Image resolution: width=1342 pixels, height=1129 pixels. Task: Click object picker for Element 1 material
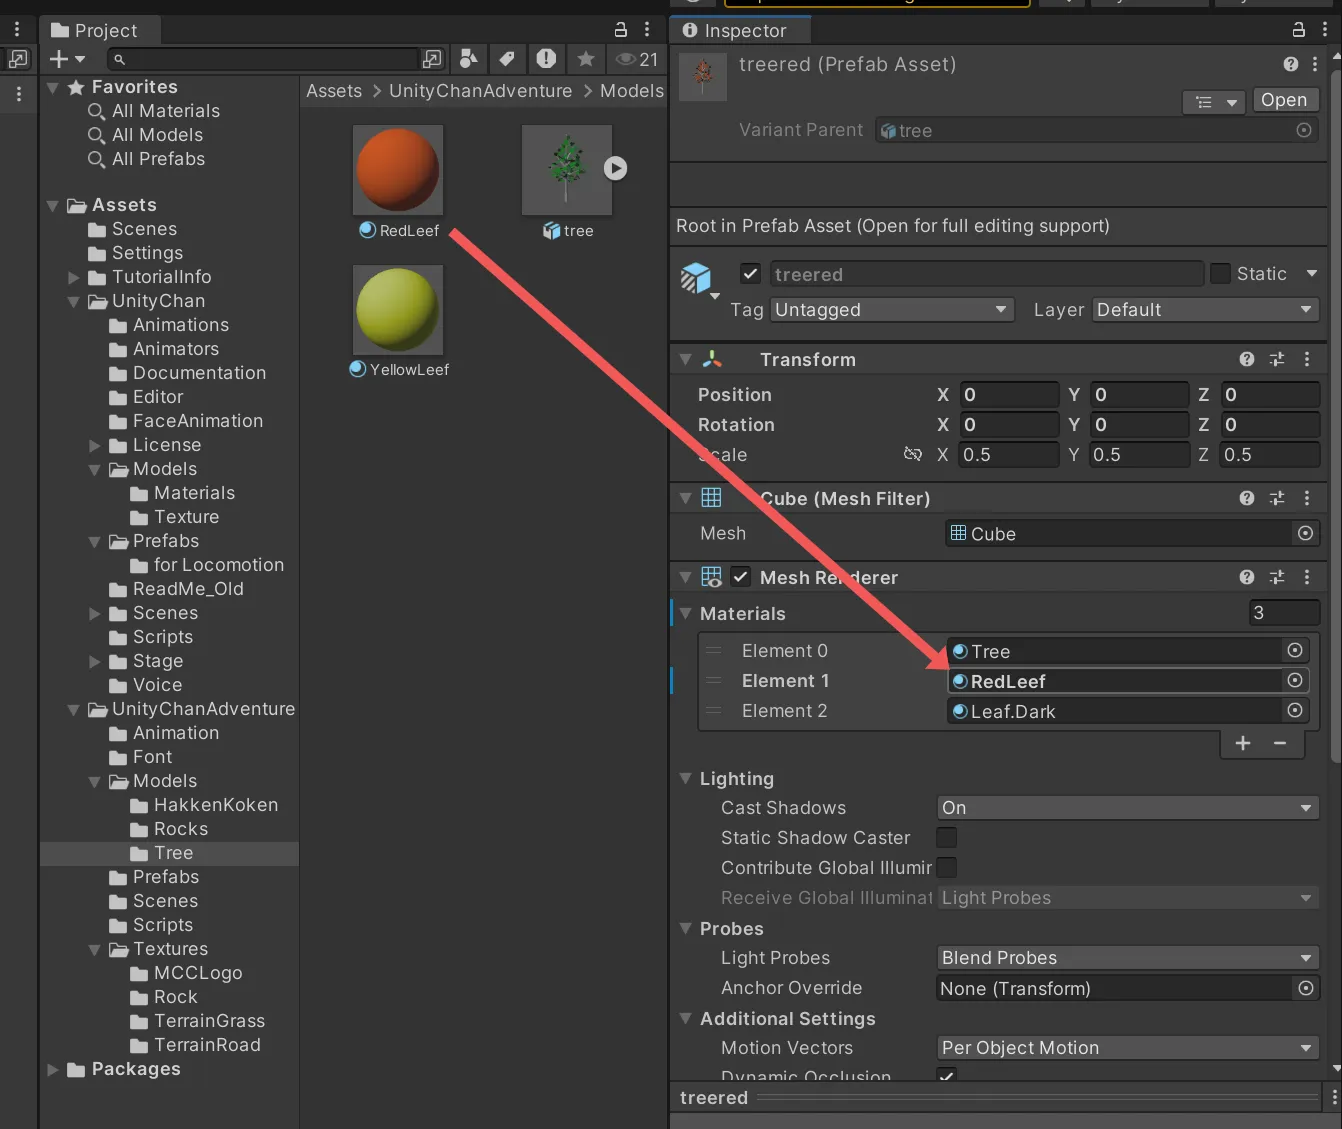point(1295,681)
